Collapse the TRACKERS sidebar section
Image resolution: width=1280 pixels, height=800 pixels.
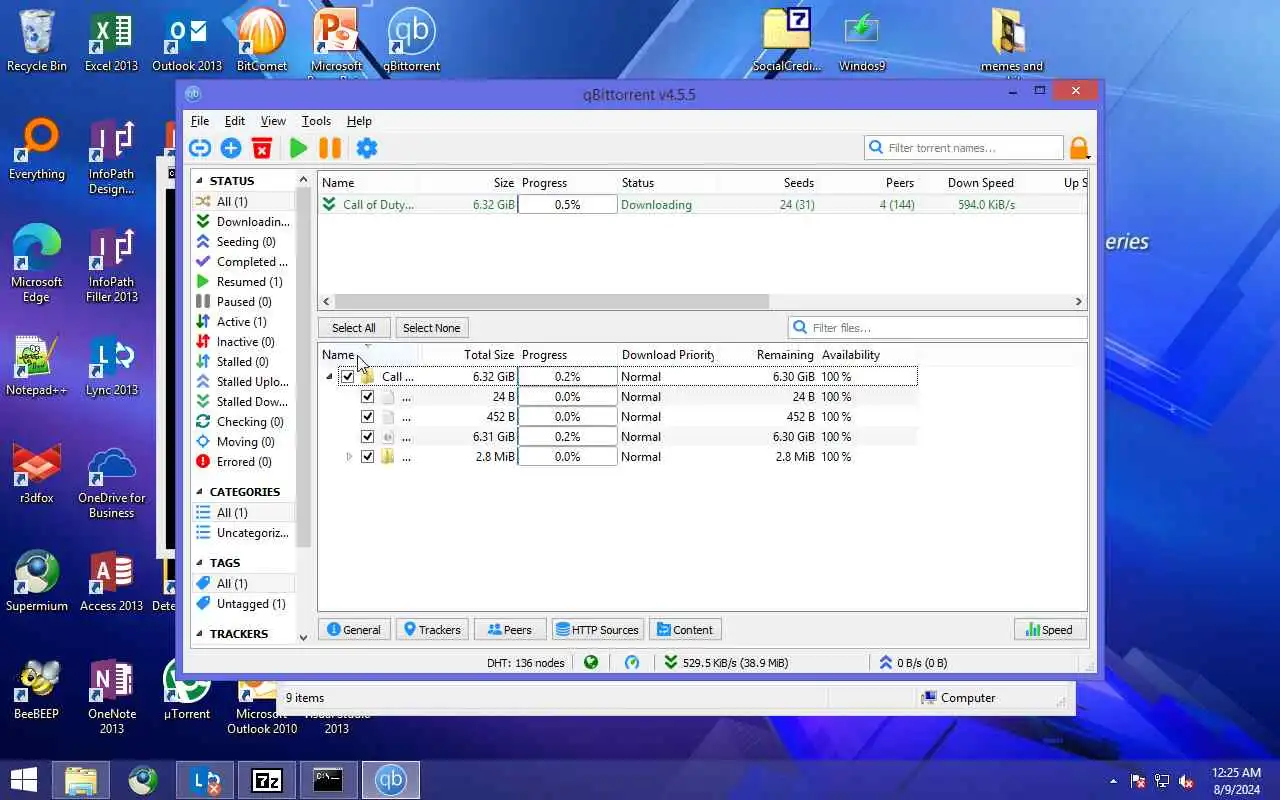click(199, 634)
